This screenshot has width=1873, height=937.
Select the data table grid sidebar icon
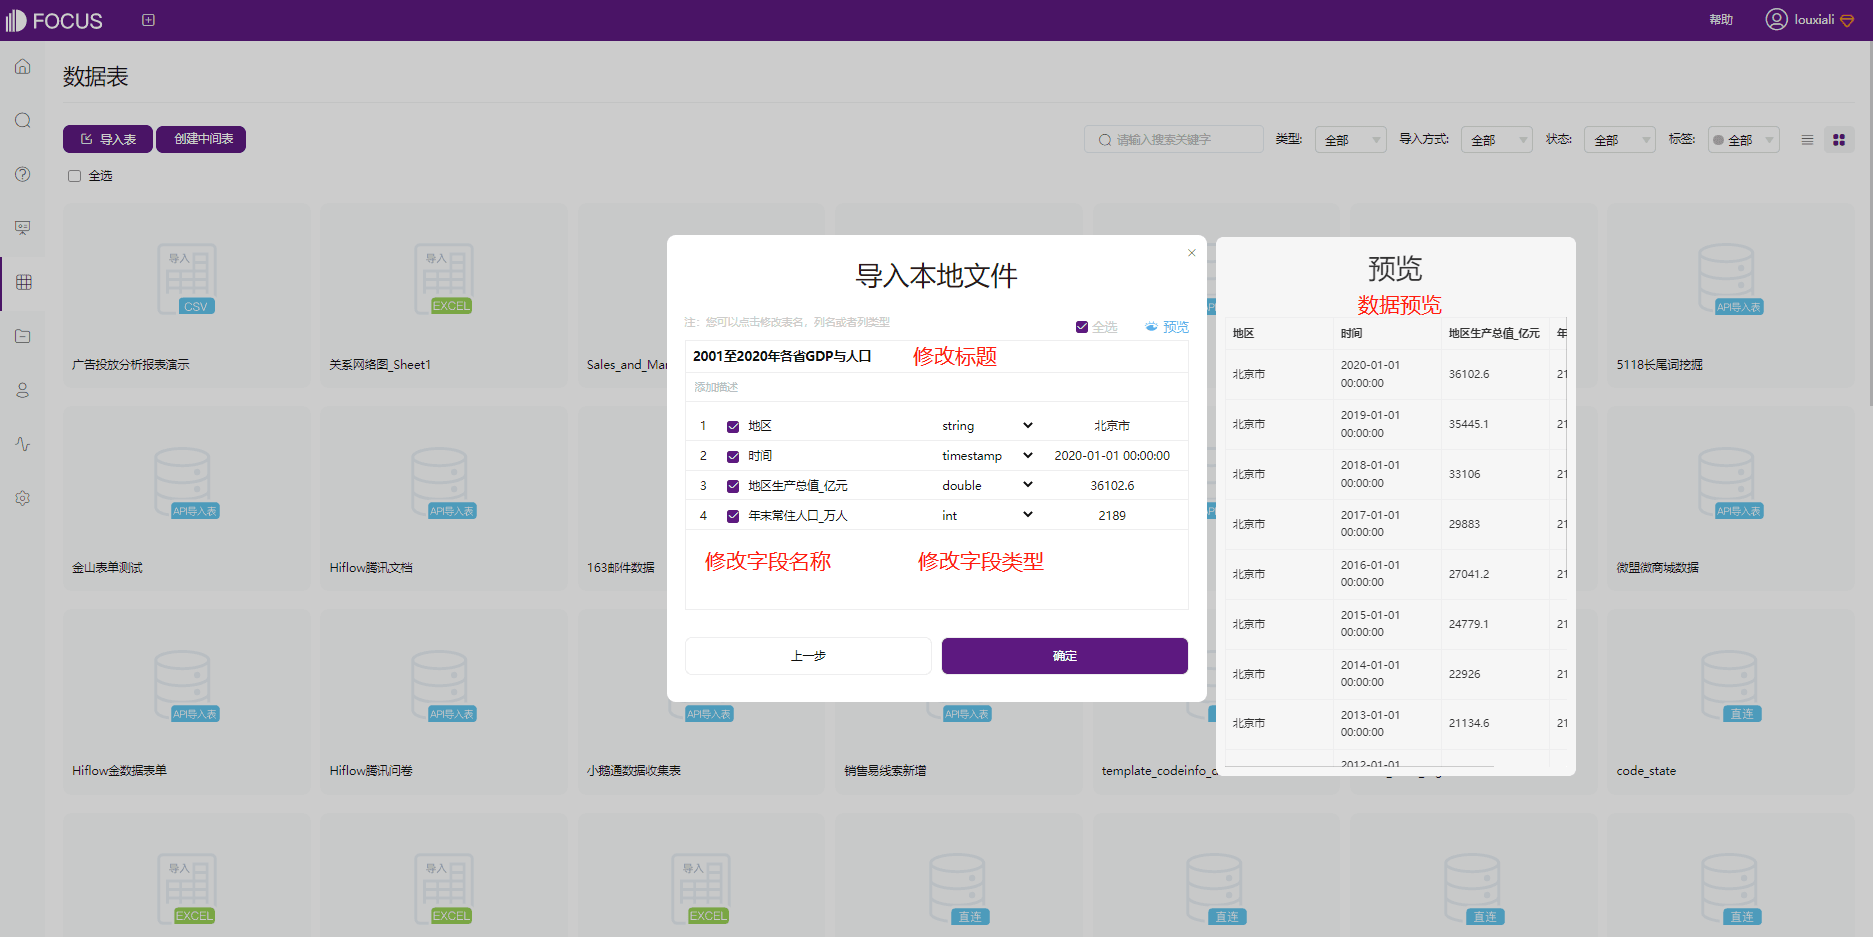(23, 282)
